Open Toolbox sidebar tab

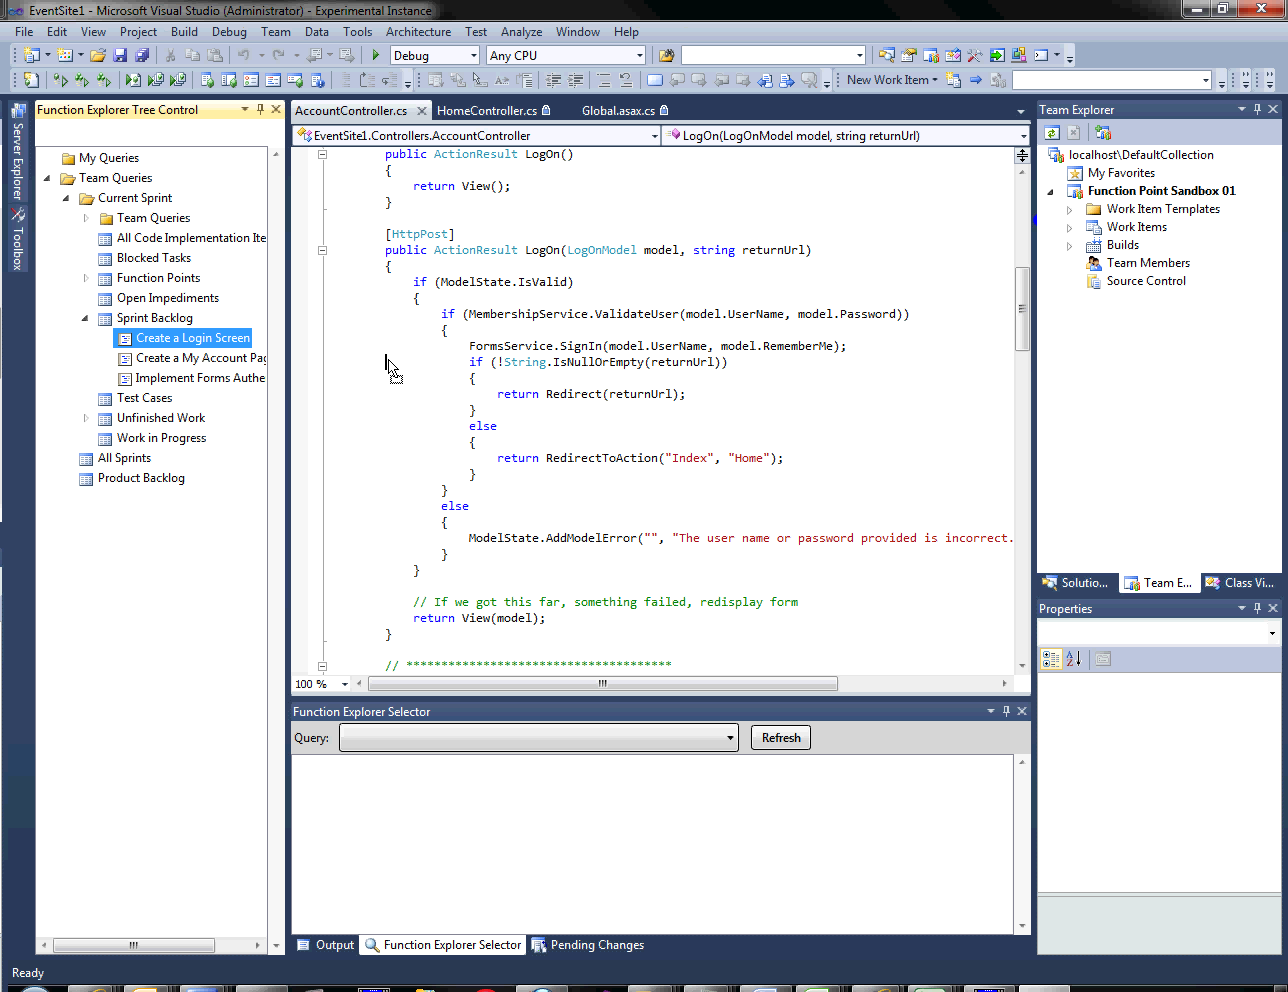point(17,239)
